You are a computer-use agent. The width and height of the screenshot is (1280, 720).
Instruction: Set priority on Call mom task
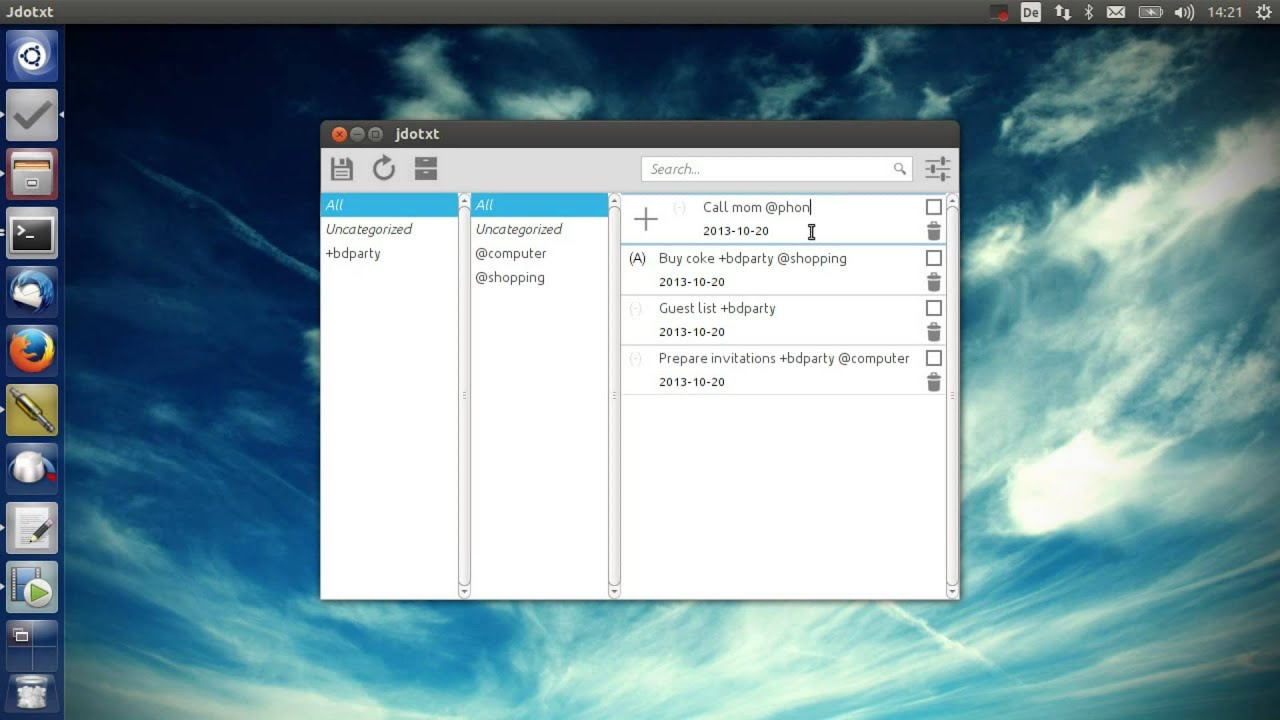(x=680, y=207)
